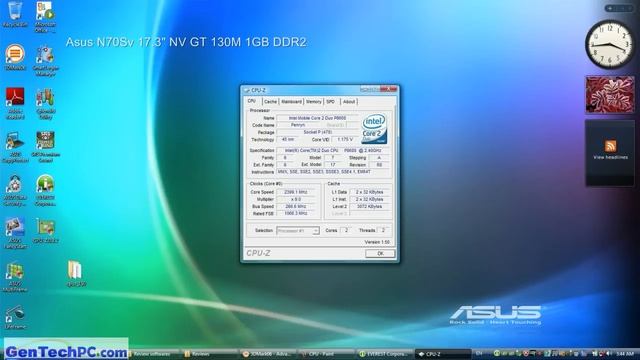
Task: Switch to the Cache tab in CPU-Z
Action: 270,102
